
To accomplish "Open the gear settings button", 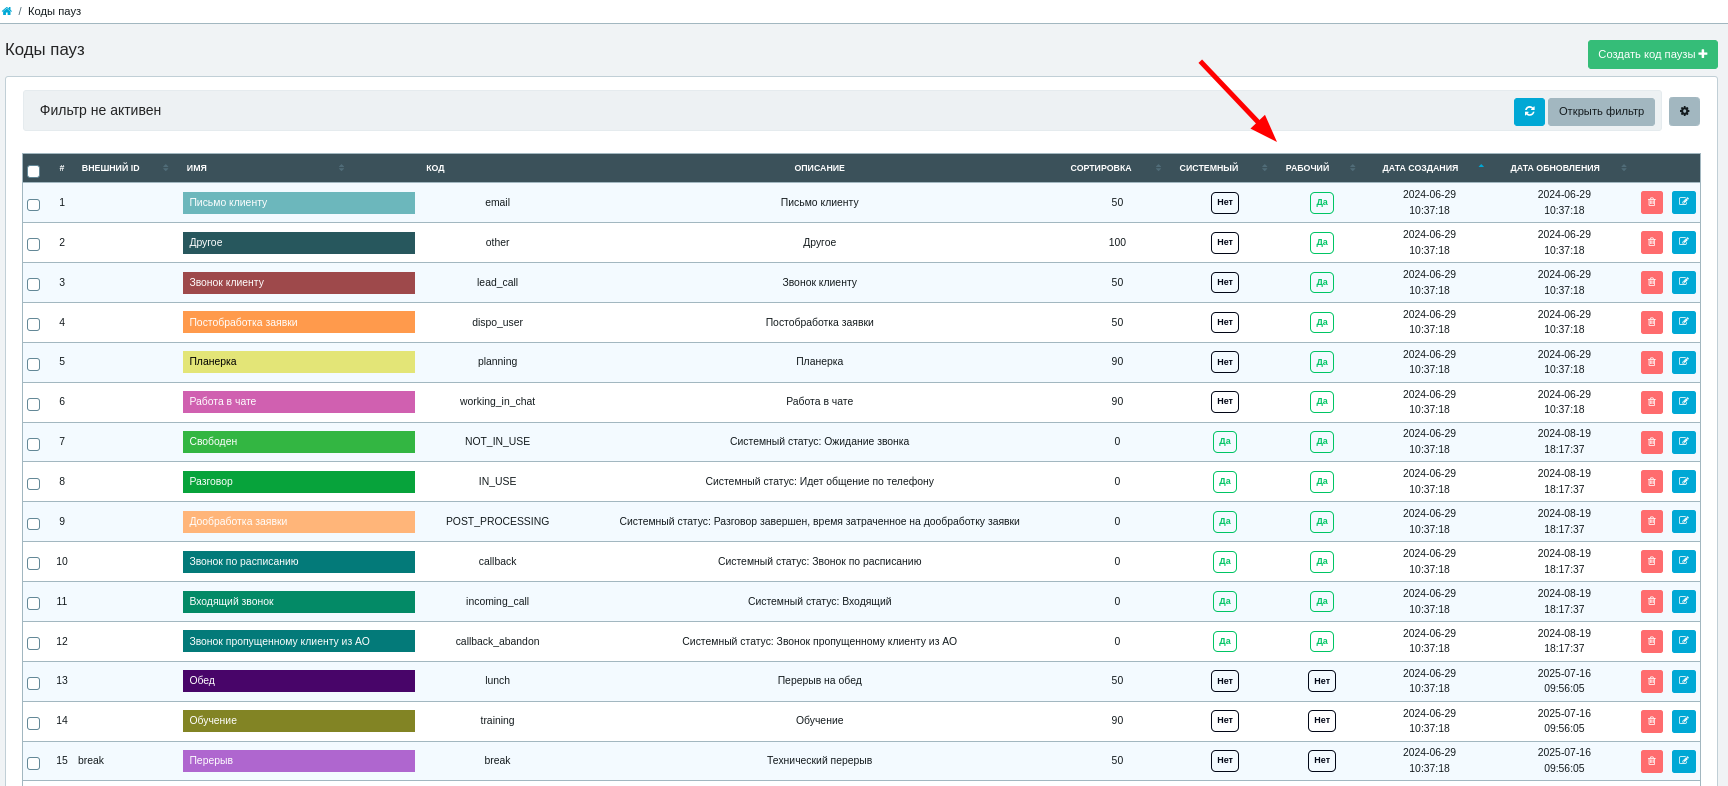I will click(1684, 112).
